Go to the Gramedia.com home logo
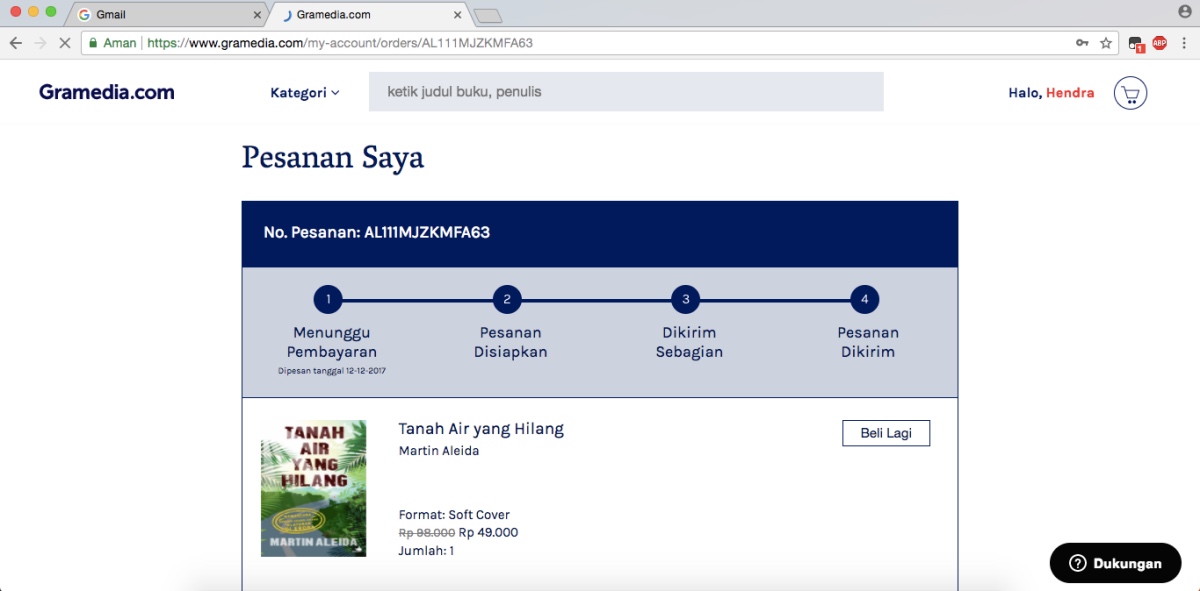 [107, 92]
